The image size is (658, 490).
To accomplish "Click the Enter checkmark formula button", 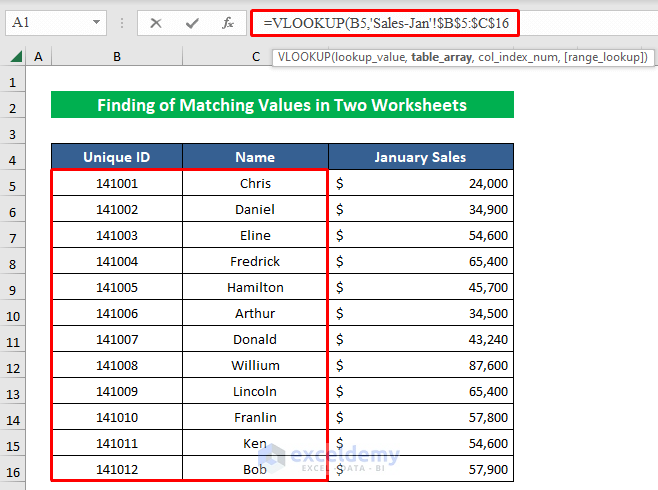I will pos(192,22).
